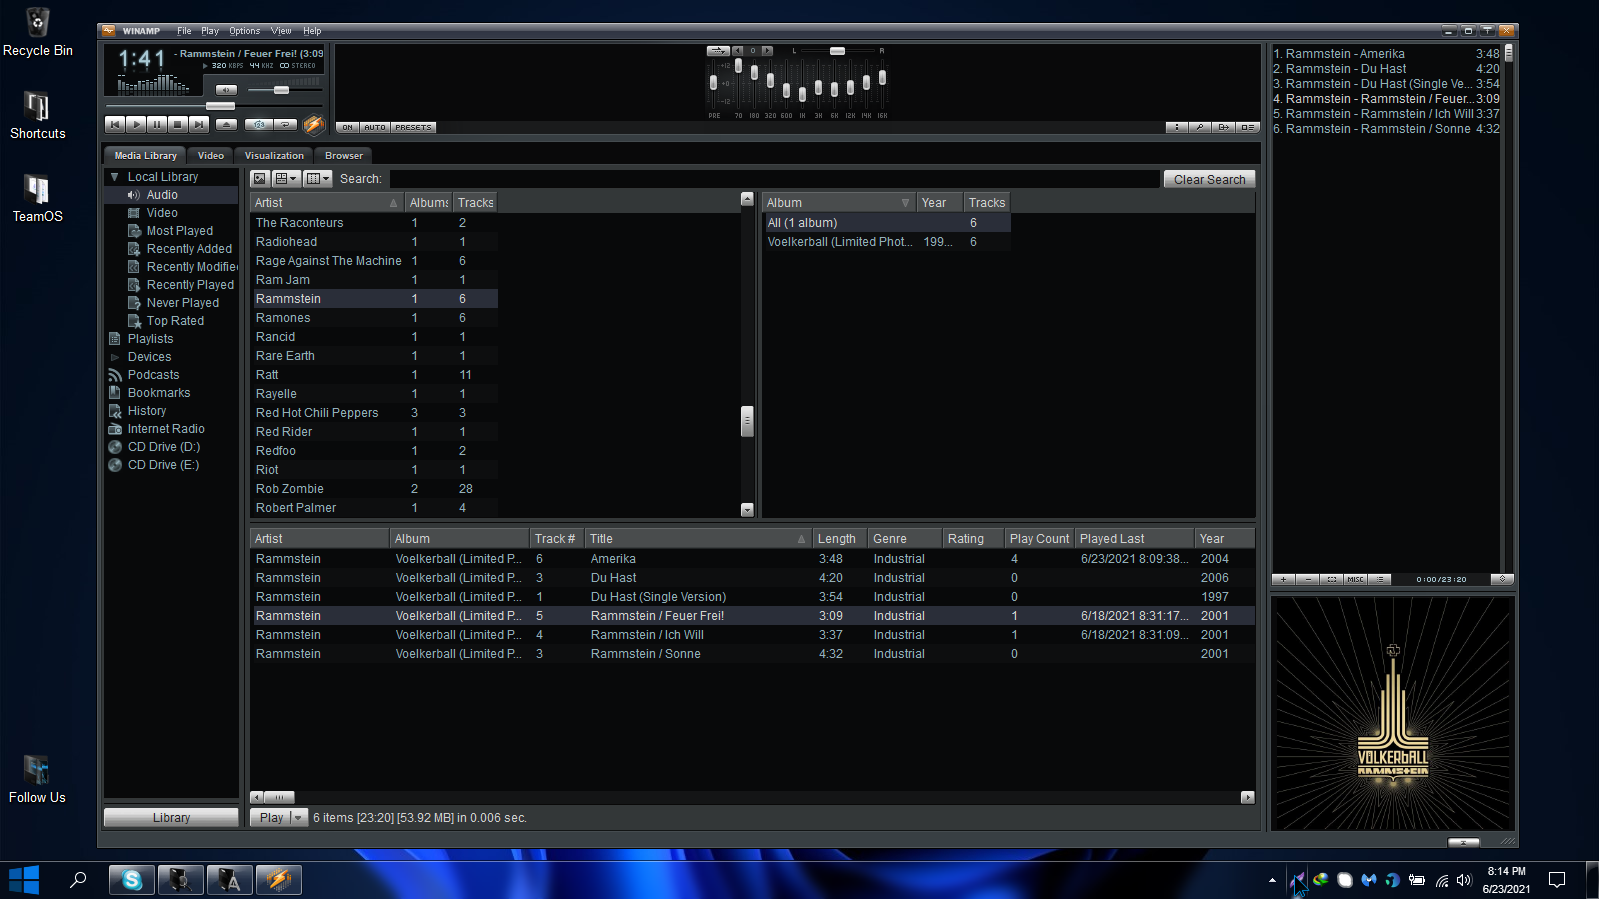1599x899 pixels.
Task: Click the playlist add (+) button
Action: point(1283,579)
